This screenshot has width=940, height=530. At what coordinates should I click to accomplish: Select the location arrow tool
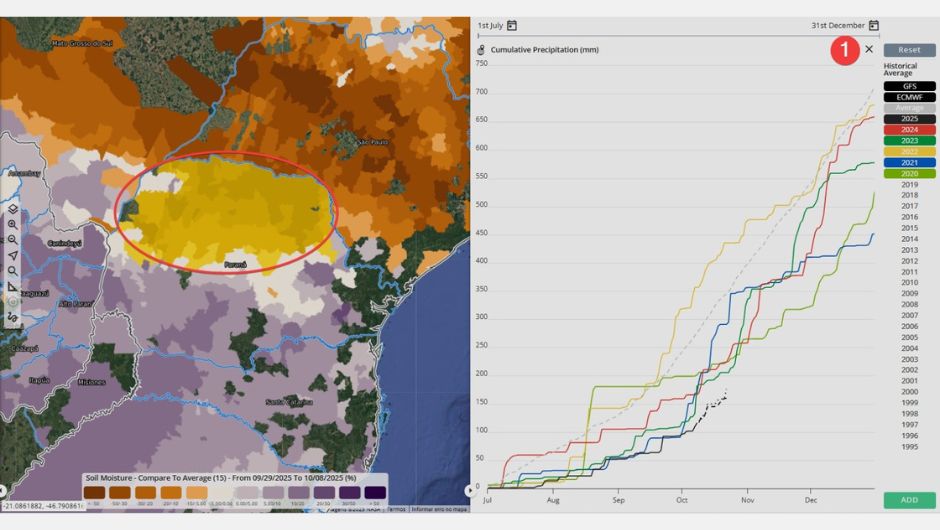click(13, 255)
